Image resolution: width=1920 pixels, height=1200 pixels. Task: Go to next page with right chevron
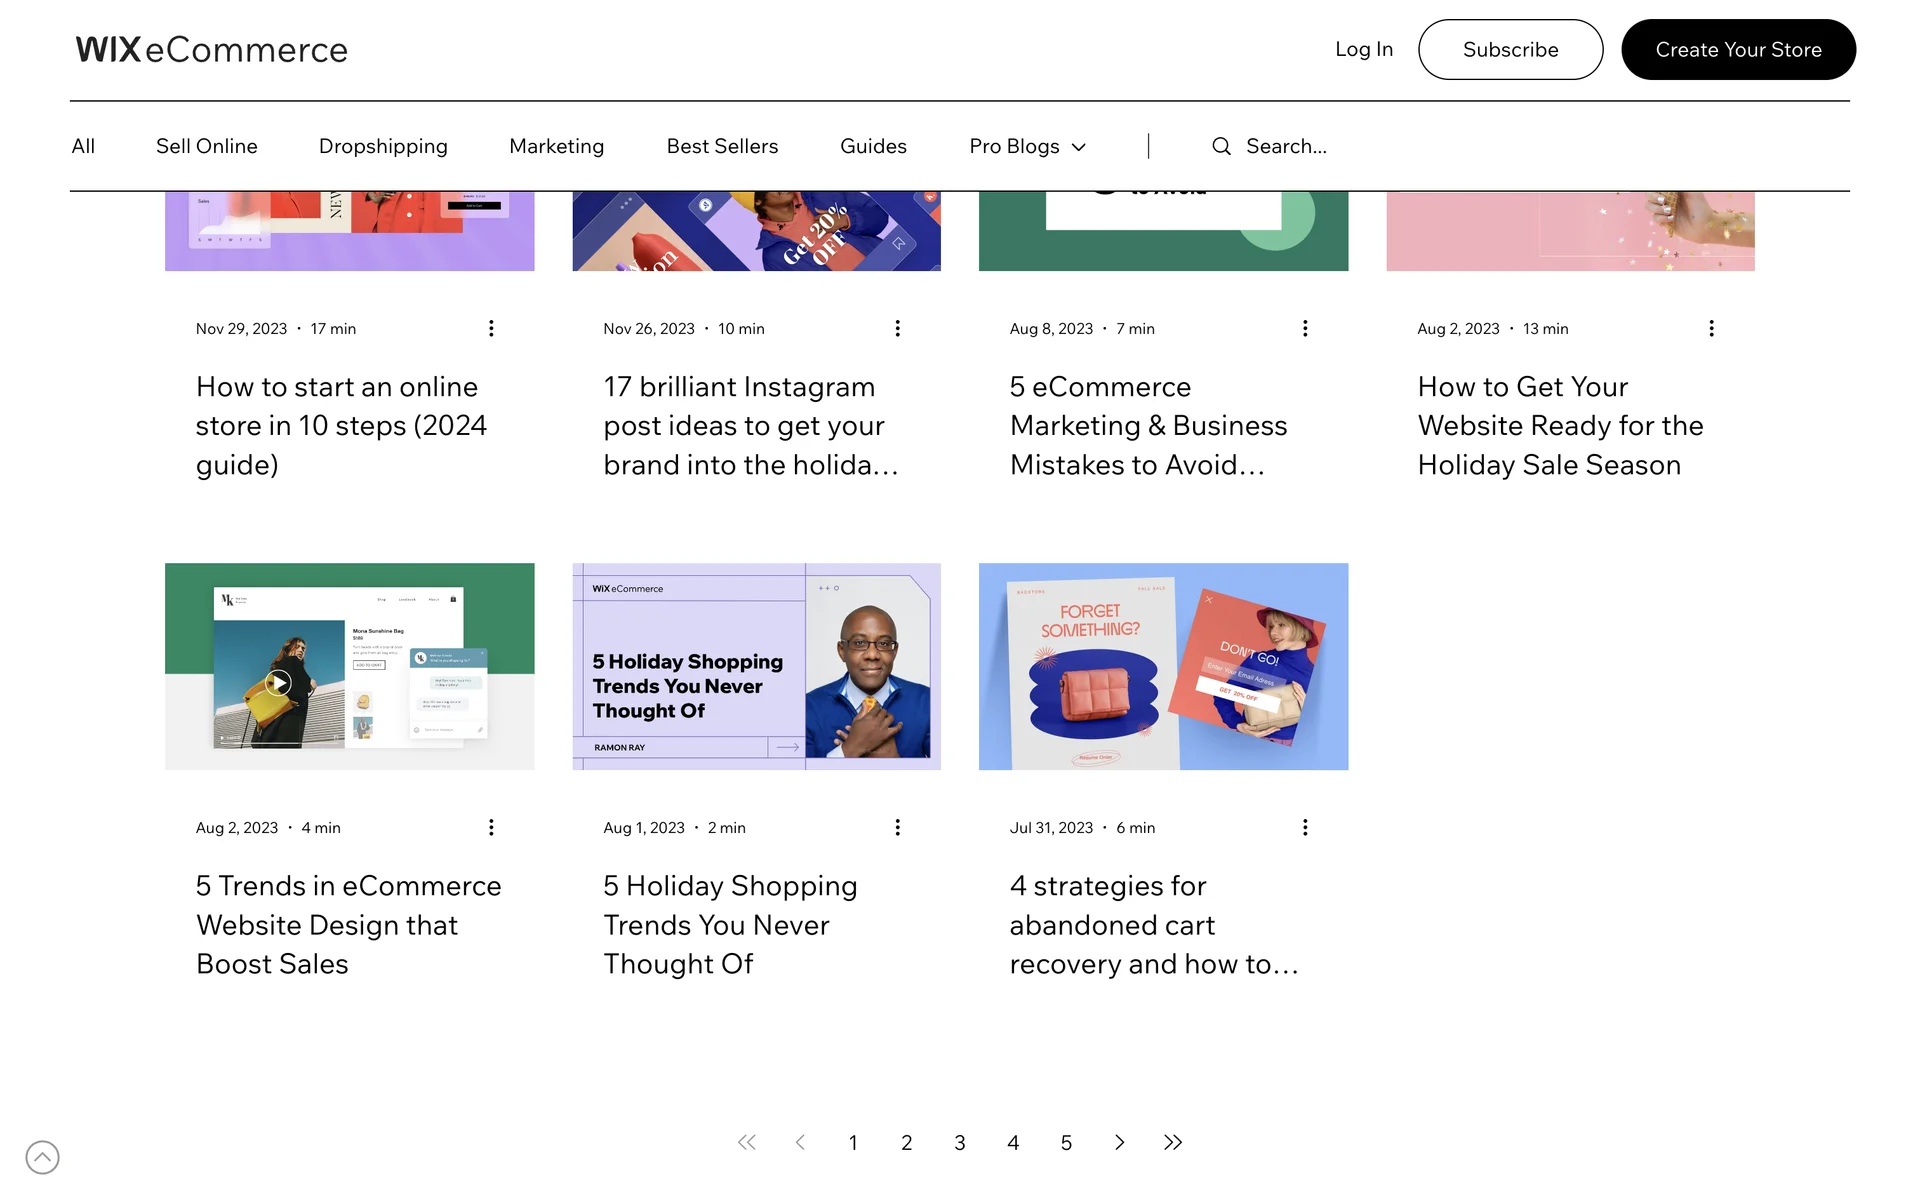[1119, 1142]
